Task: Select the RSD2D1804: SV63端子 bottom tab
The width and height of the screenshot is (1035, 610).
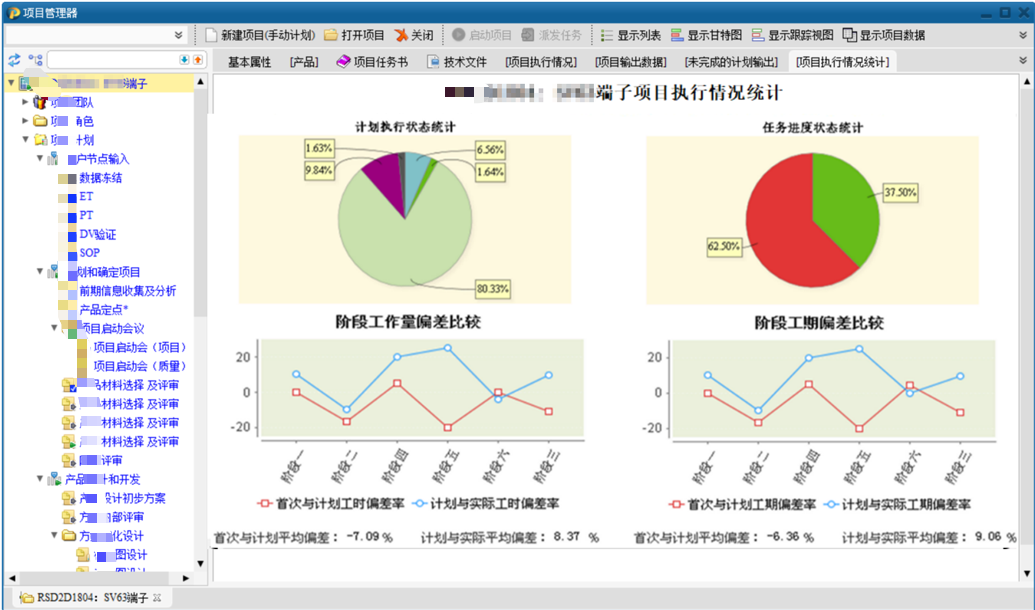Action: tap(92, 597)
